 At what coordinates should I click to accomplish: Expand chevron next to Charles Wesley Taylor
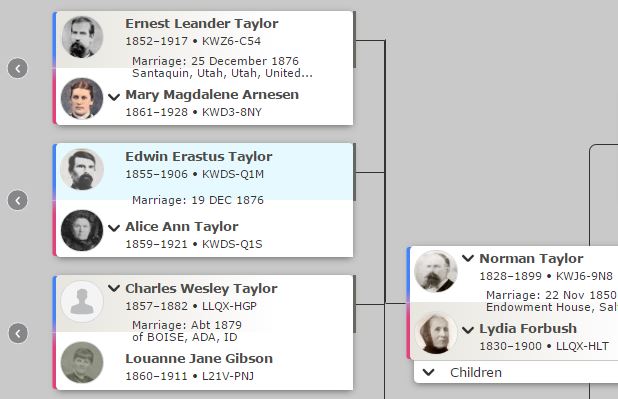(x=114, y=288)
